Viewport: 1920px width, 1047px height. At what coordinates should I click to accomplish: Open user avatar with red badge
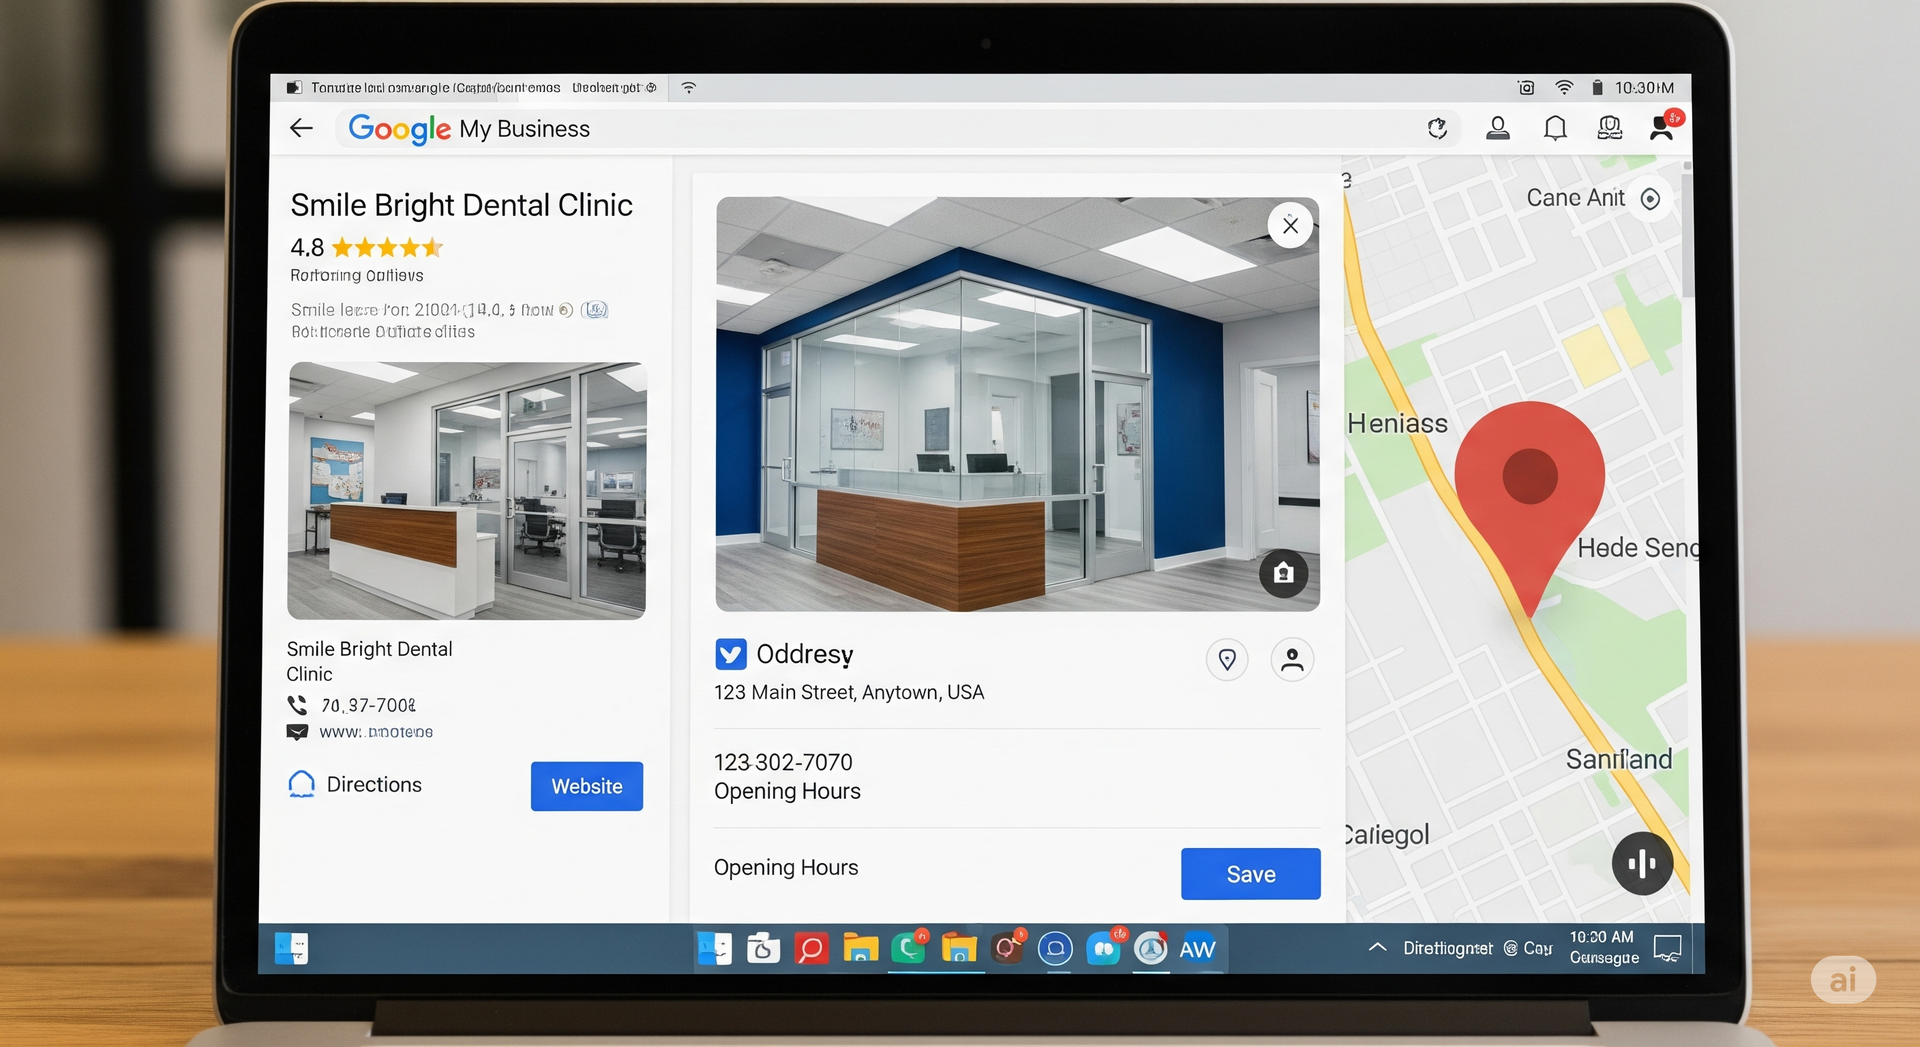tap(1664, 126)
